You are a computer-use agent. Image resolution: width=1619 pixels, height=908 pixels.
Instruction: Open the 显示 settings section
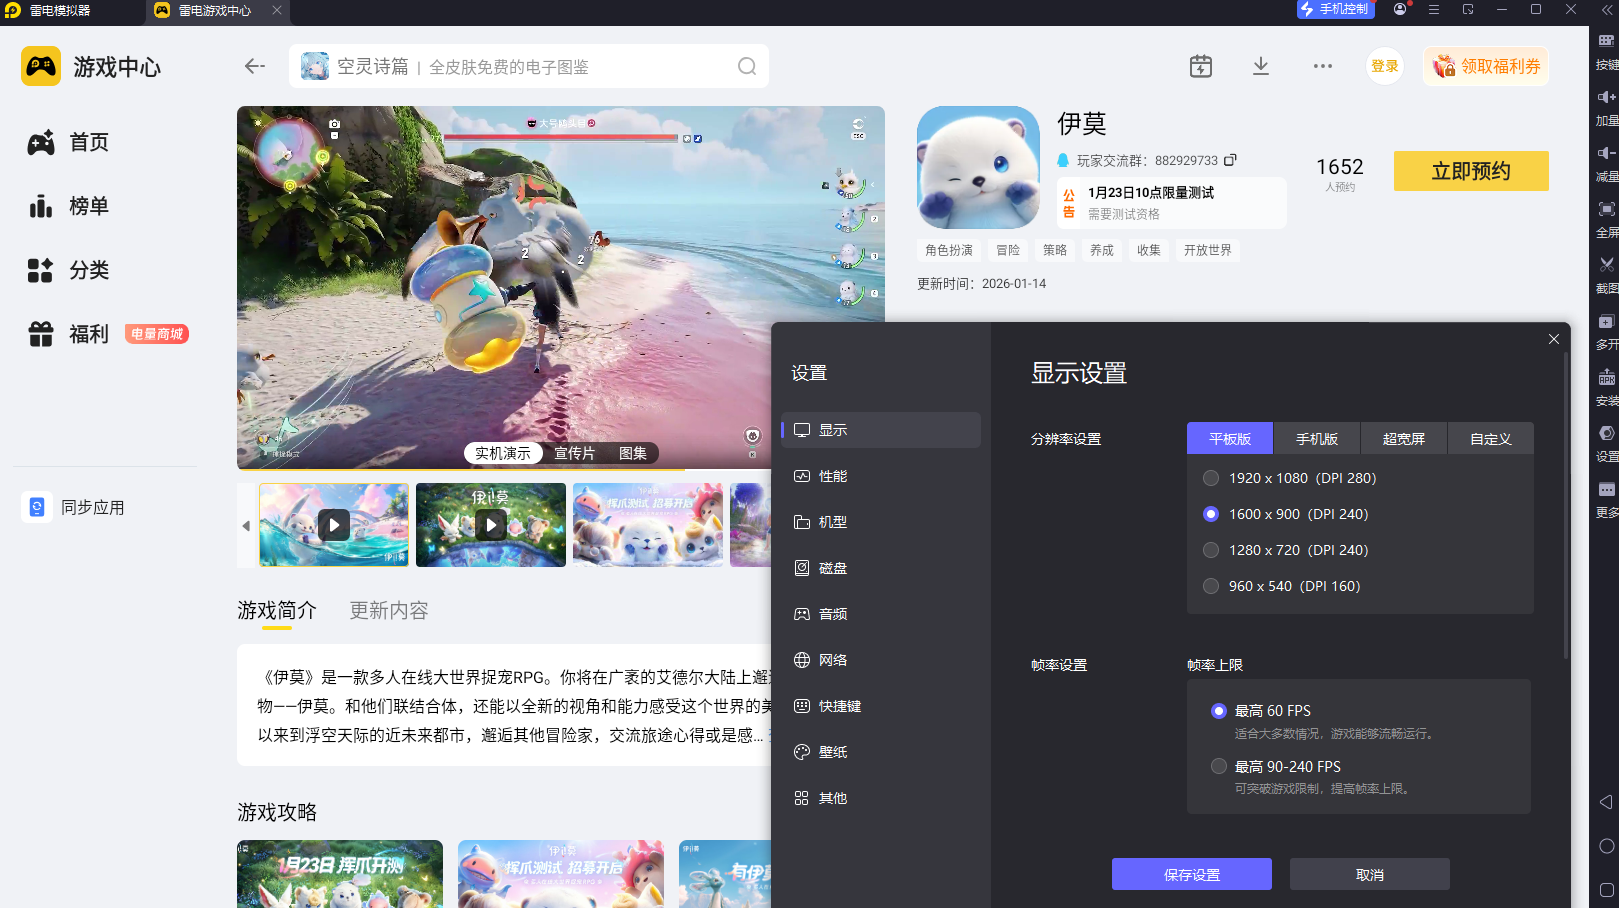pos(881,430)
